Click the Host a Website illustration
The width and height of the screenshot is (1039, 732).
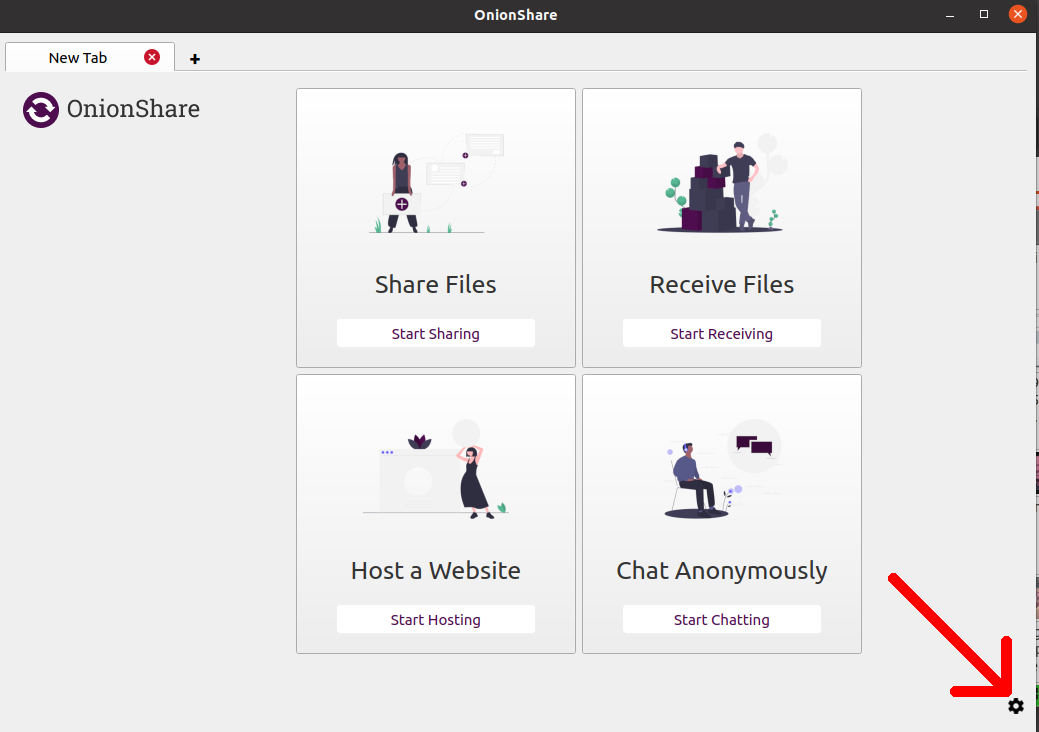[436, 468]
